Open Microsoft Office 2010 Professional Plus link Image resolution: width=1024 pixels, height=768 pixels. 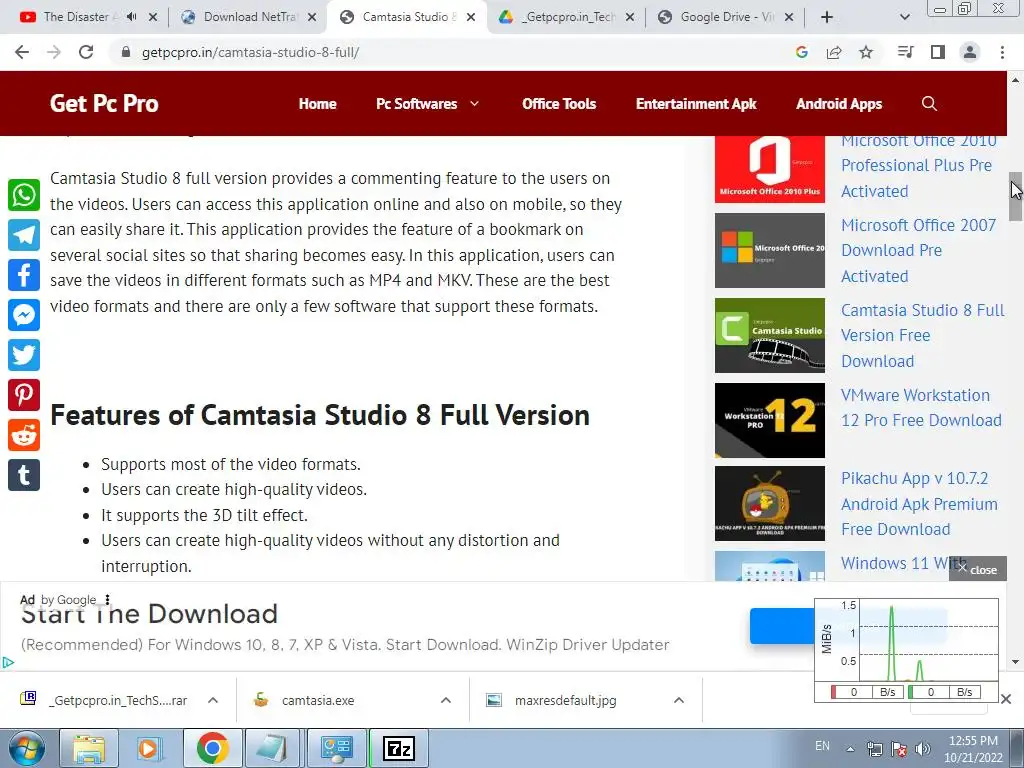[x=919, y=167]
